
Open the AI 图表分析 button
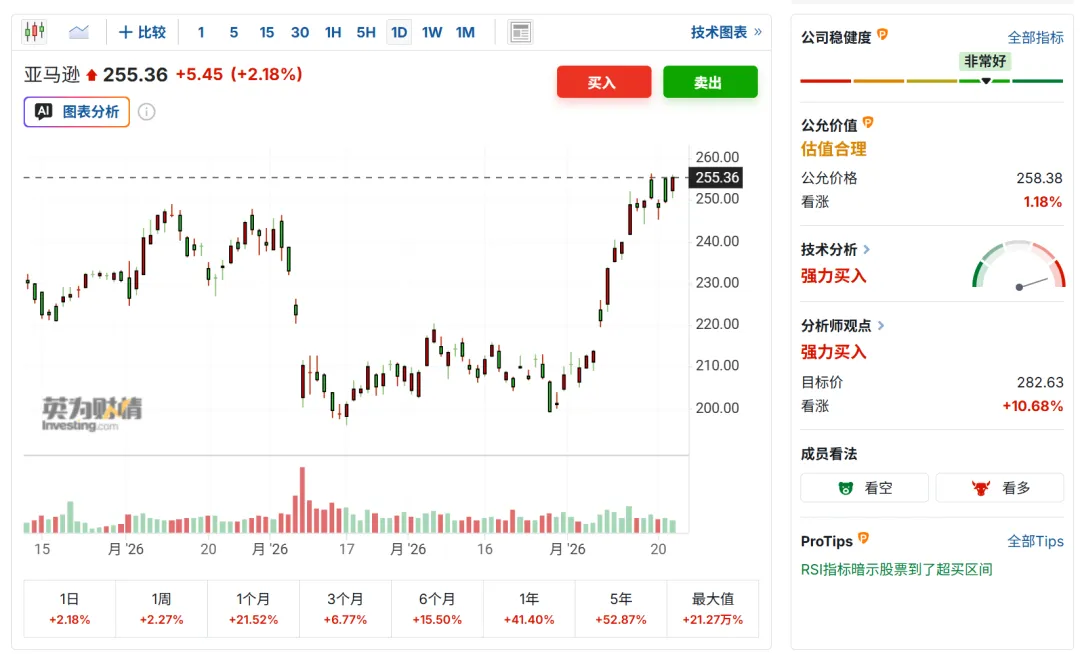point(76,112)
